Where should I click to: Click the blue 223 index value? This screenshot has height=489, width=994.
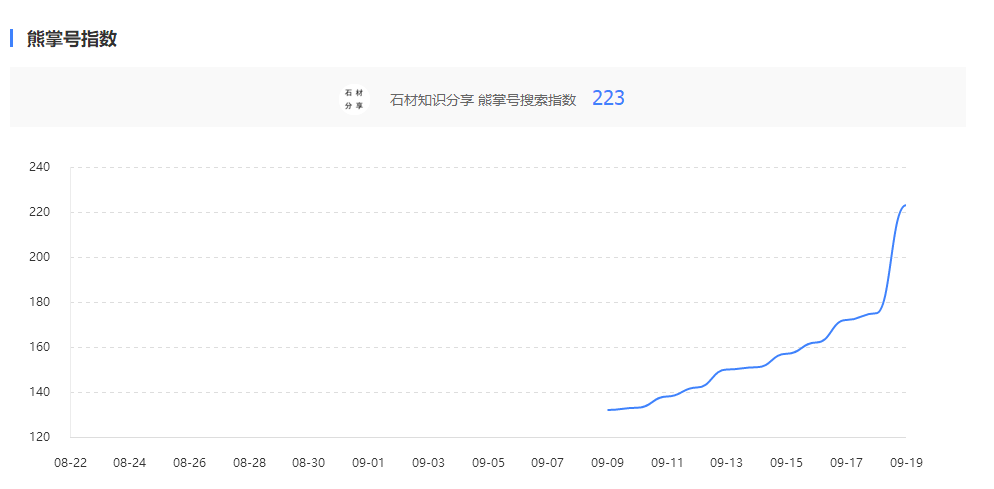[608, 98]
